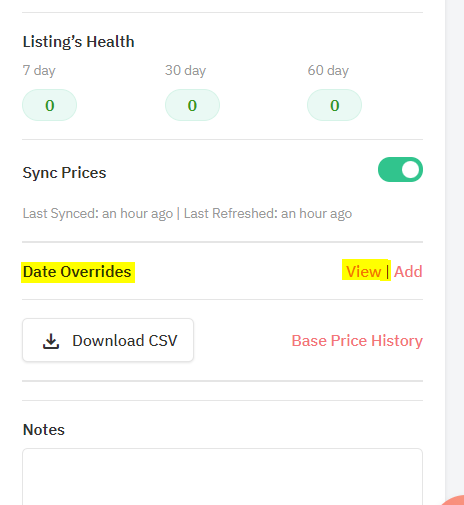
Task: Disable the Sync Prices toggle
Action: point(400,170)
